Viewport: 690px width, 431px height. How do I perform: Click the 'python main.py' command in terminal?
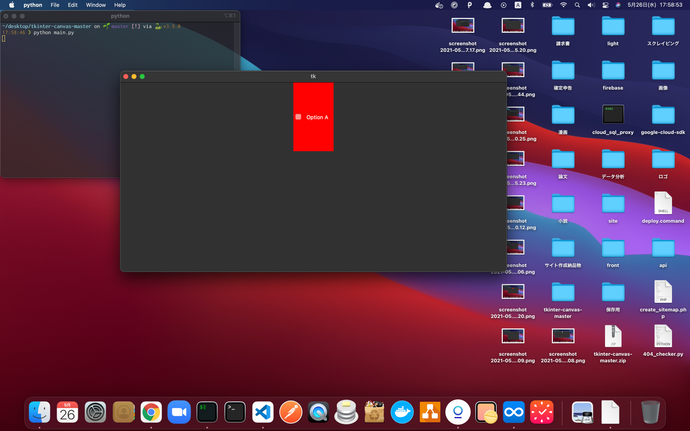click(x=54, y=33)
